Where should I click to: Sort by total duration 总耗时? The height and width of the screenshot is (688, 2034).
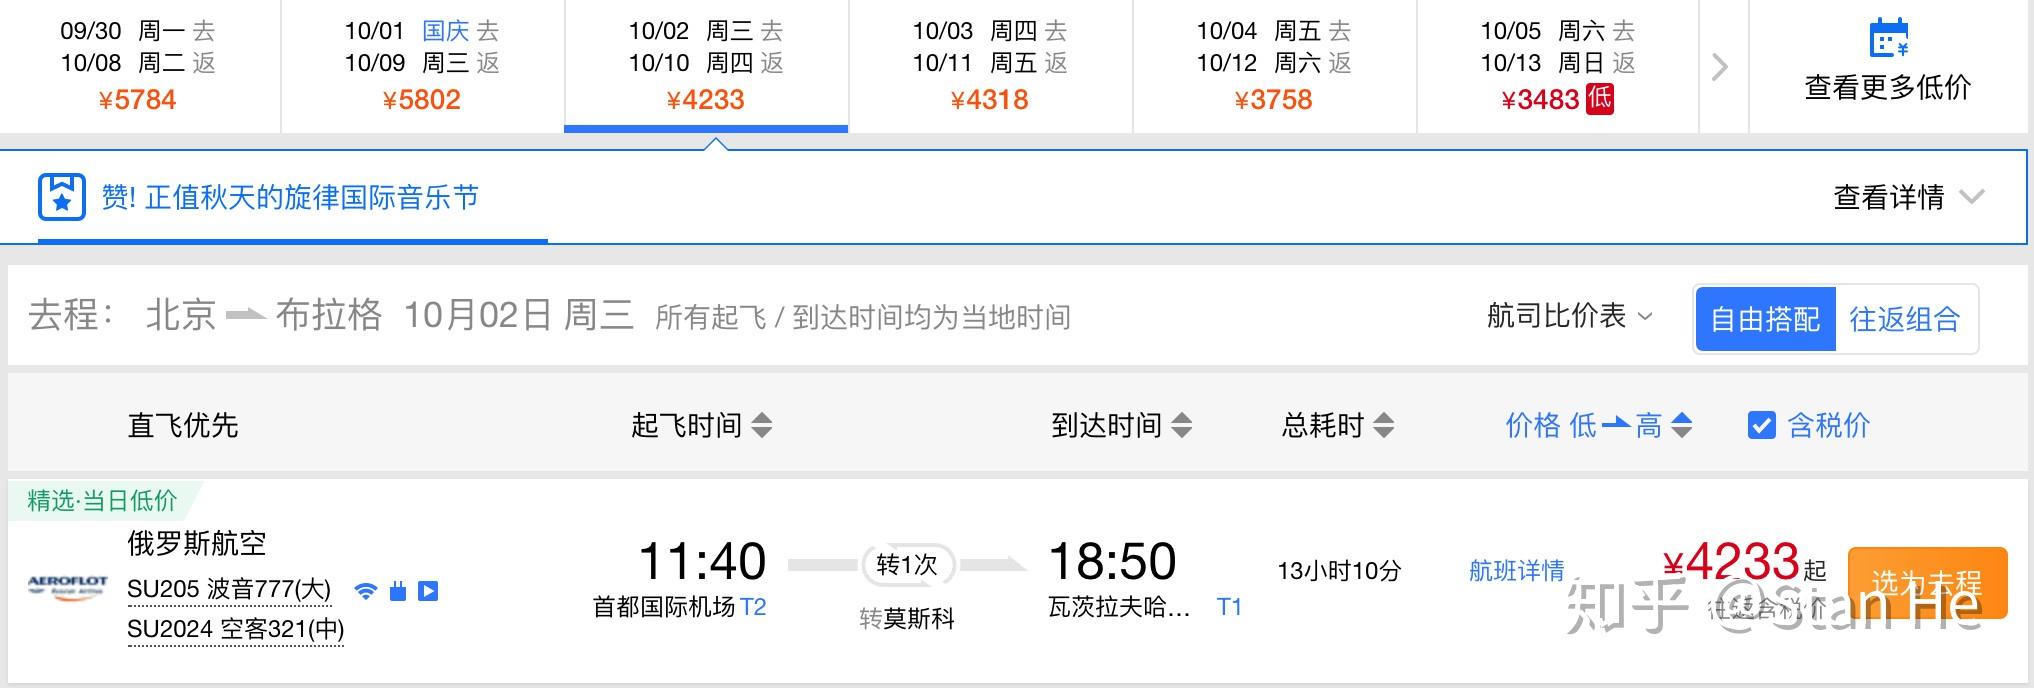[1337, 425]
